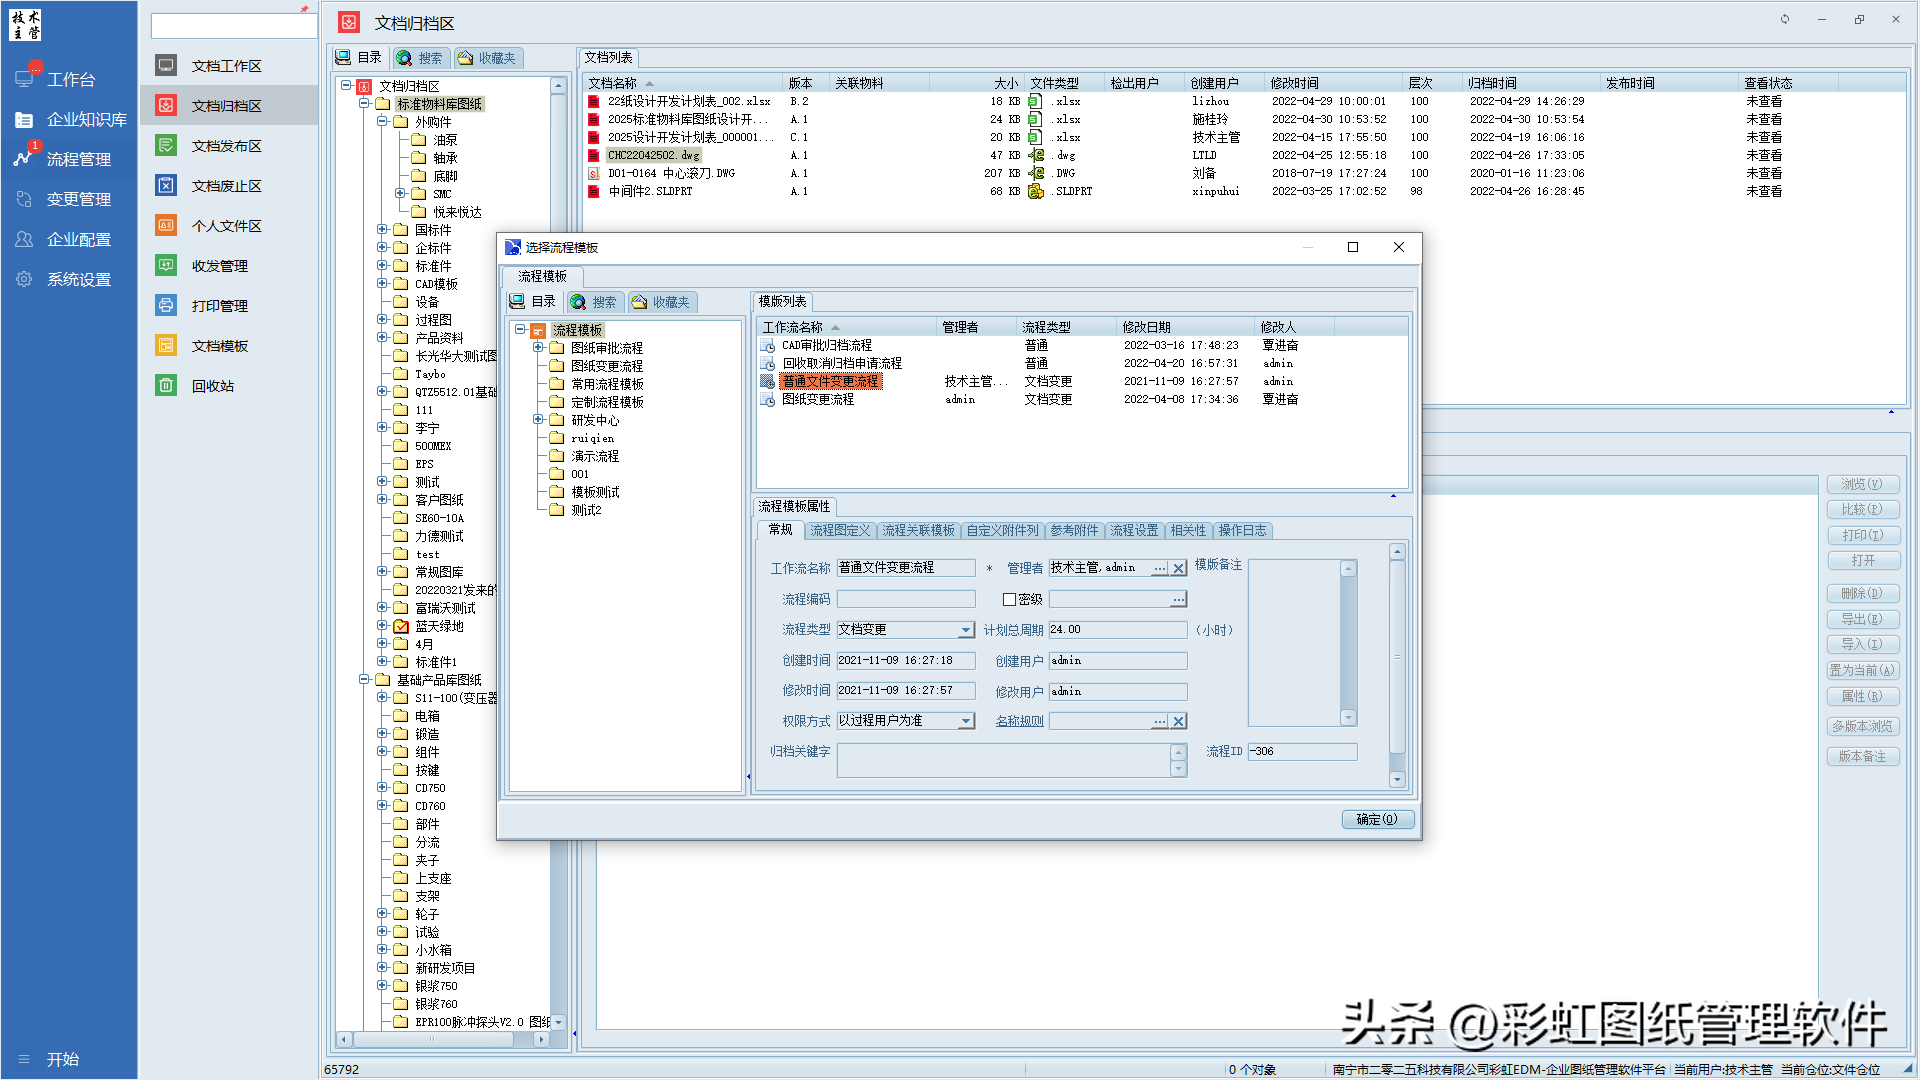Open the 名称规则 link
Viewport: 1920px width, 1080px height.
pyautogui.click(x=1019, y=721)
